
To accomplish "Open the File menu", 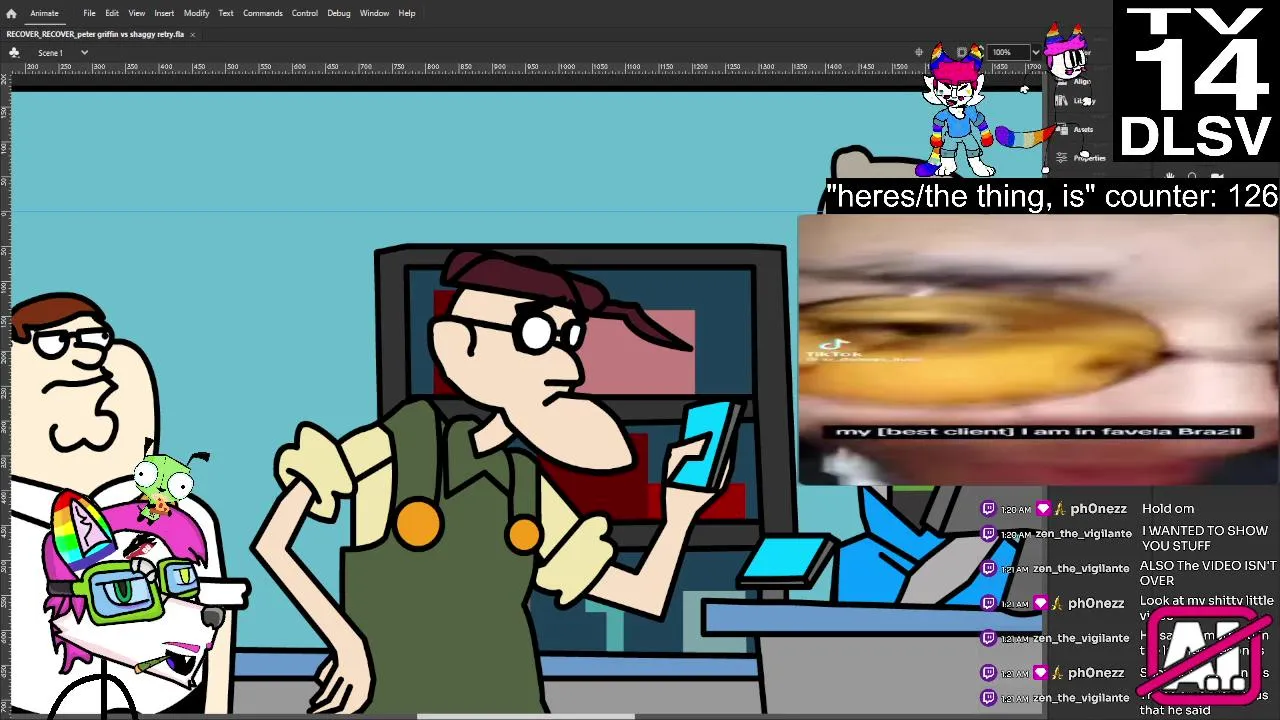I will [89, 13].
